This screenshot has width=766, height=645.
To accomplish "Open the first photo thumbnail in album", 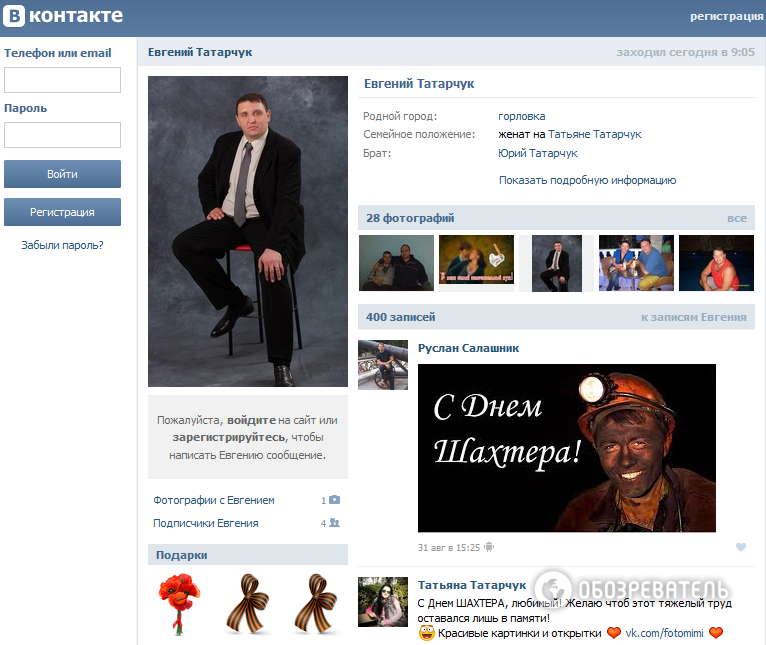I will (396, 263).
